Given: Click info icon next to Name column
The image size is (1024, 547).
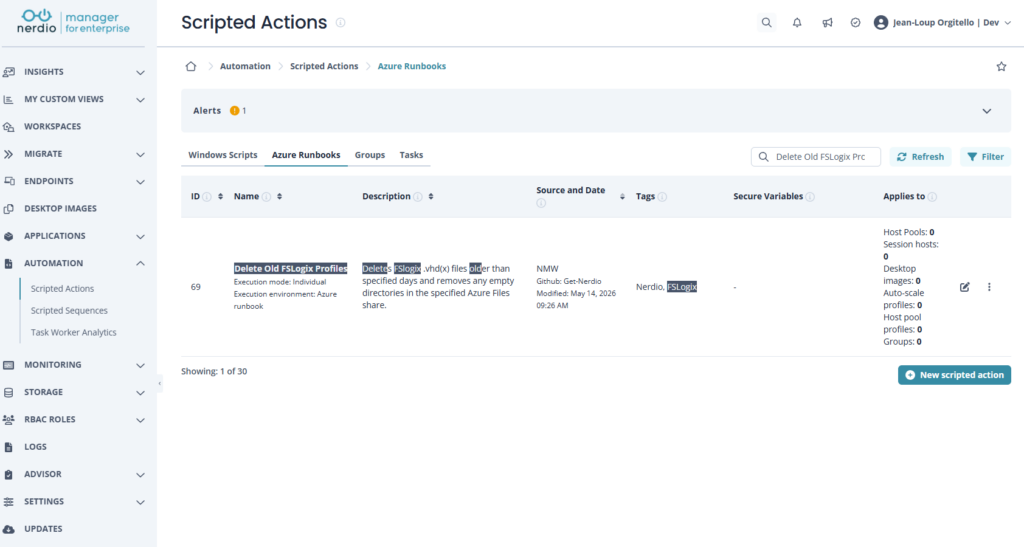Looking at the screenshot, I should [266, 196].
